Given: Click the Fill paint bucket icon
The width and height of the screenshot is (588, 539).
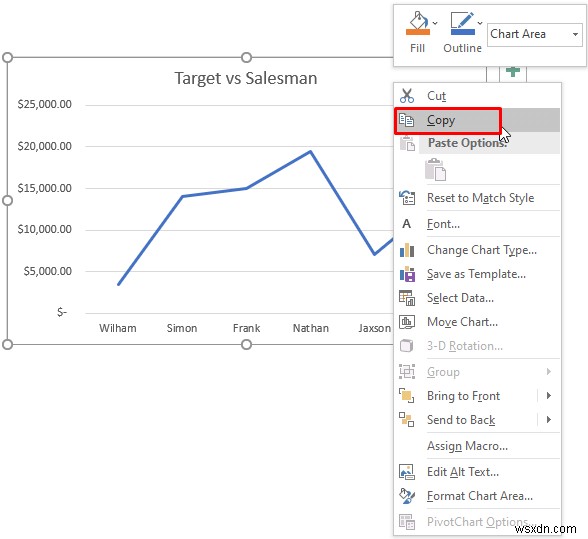Looking at the screenshot, I should pyautogui.click(x=418, y=23).
